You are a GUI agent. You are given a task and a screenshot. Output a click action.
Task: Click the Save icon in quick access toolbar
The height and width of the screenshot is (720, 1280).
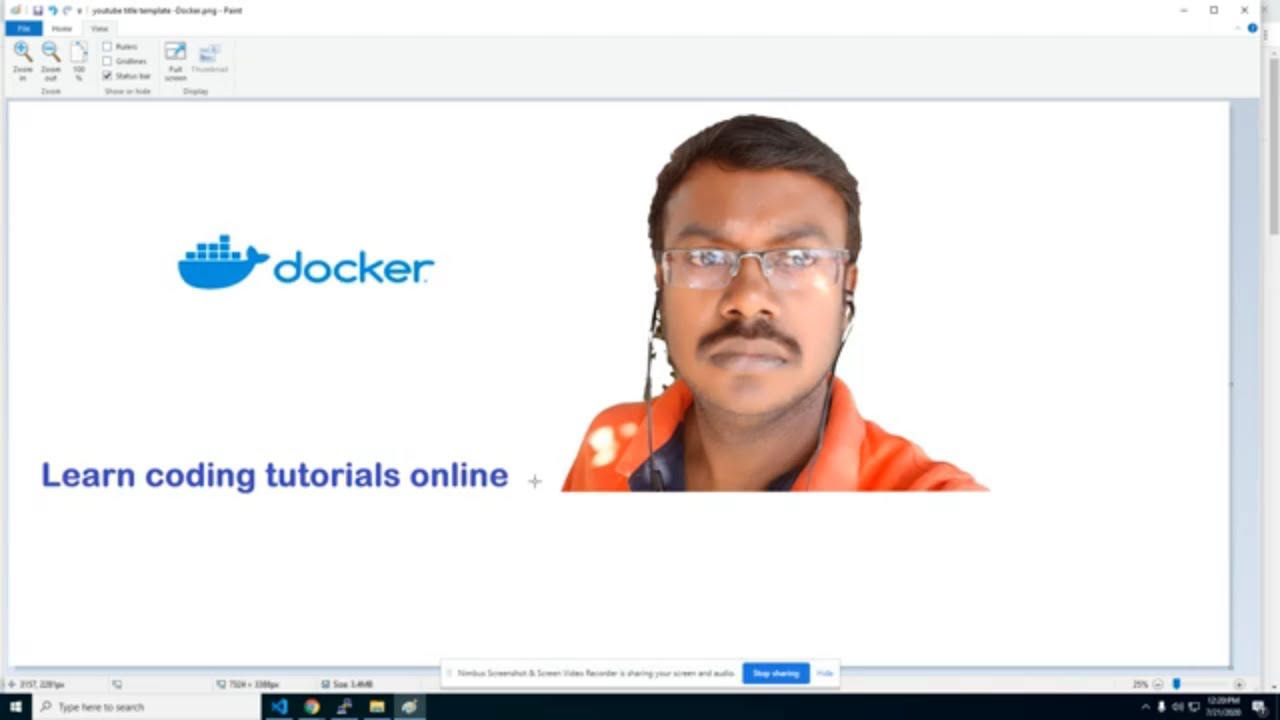(x=38, y=10)
